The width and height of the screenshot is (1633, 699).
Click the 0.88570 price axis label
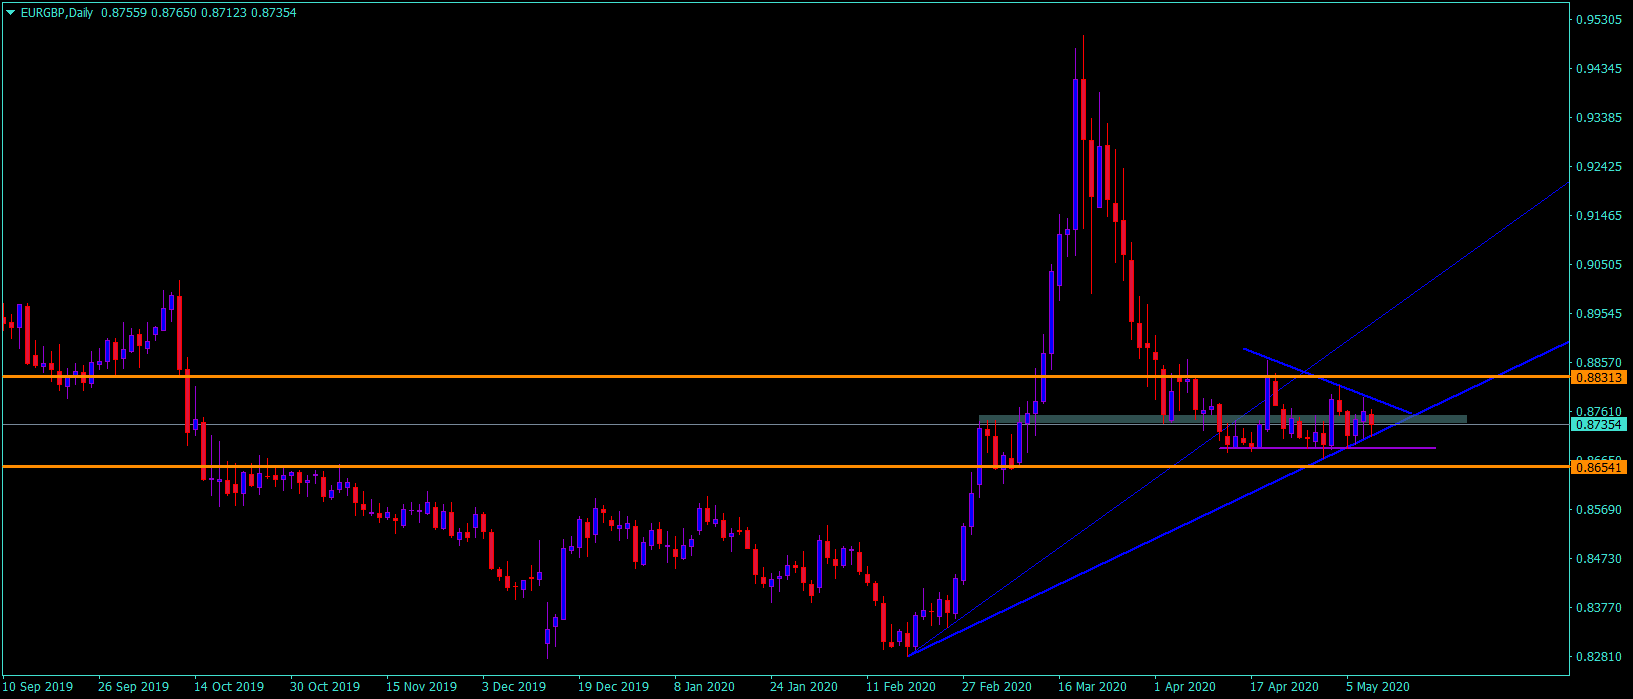pos(1598,363)
